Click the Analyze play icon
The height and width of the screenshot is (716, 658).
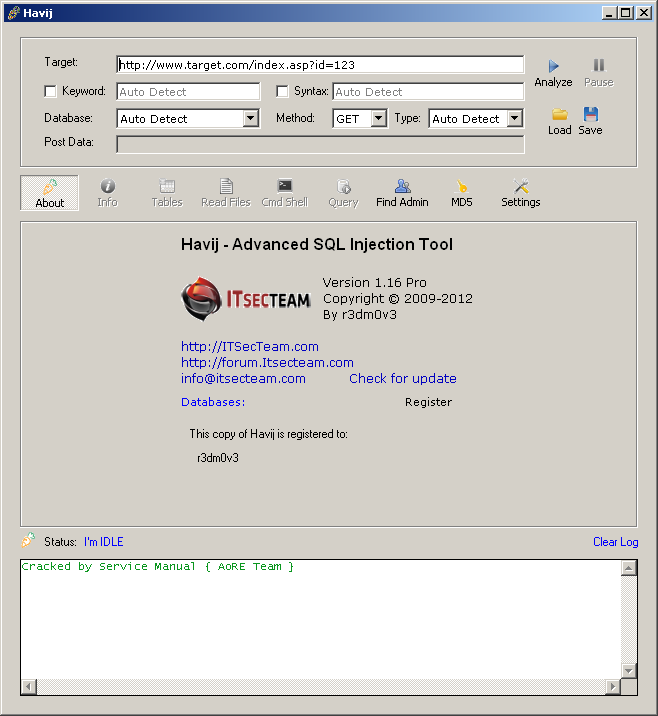tap(553, 66)
